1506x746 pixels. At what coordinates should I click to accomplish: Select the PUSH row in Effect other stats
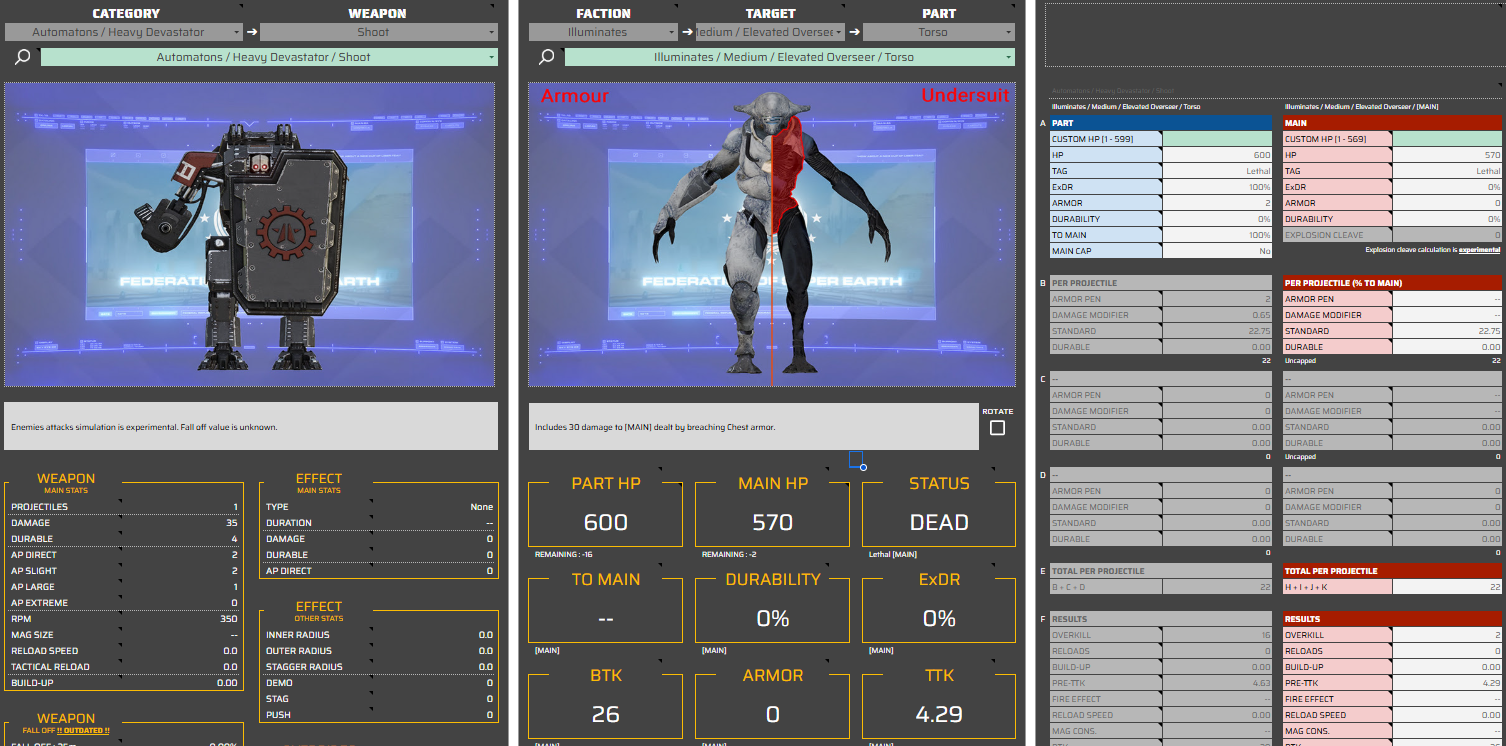click(379, 715)
